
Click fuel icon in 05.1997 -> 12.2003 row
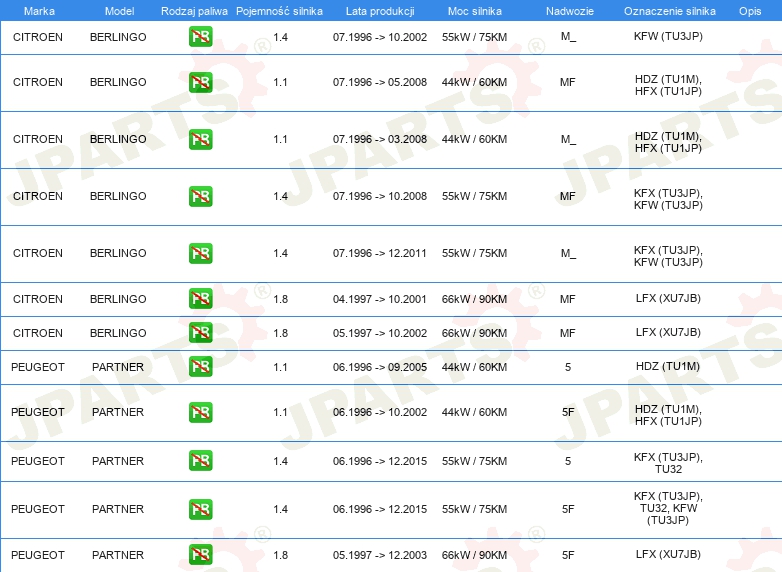pyautogui.click(x=200, y=555)
